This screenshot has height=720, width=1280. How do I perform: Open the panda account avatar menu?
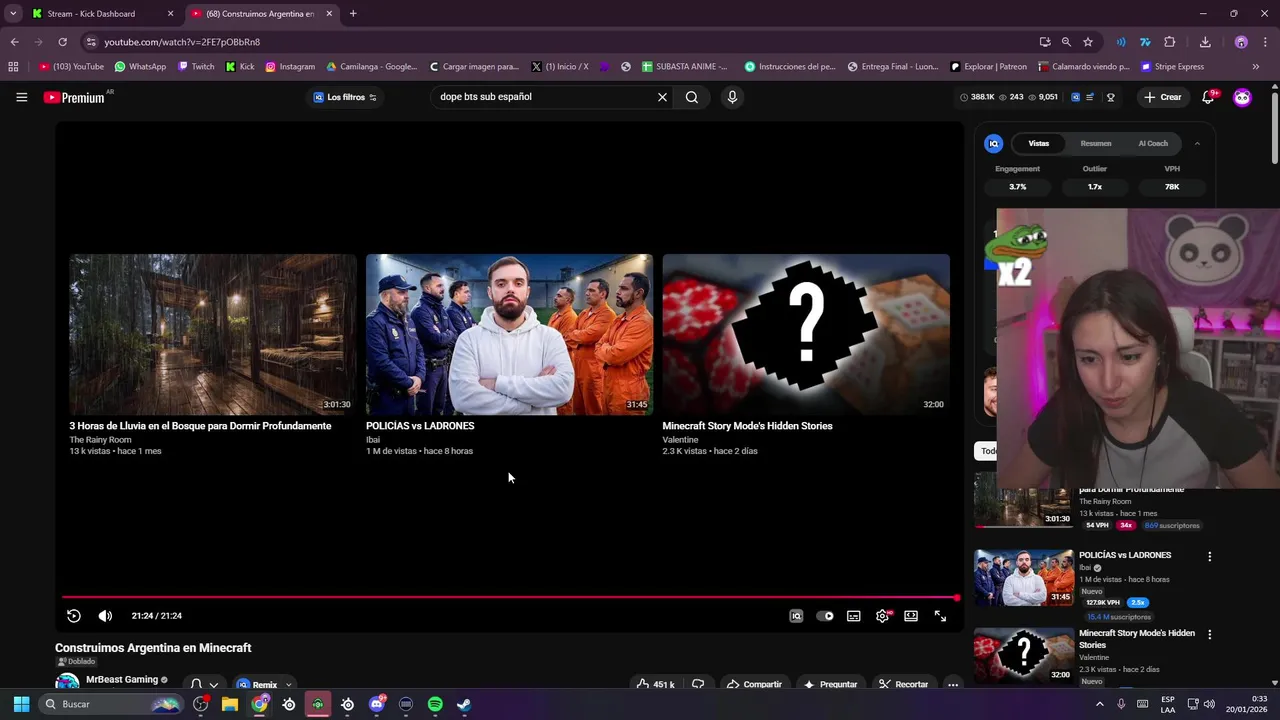click(1242, 97)
